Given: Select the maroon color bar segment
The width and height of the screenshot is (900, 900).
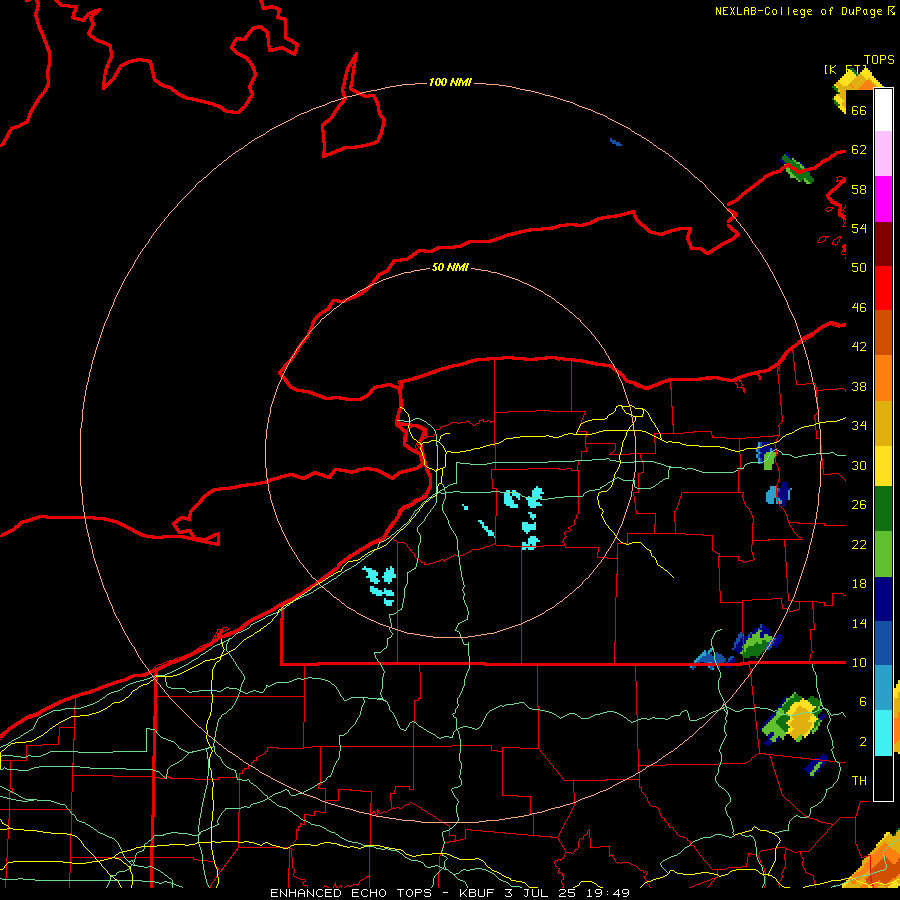Looking at the screenshot, I should pyautogui.click(x=883, y=244).
